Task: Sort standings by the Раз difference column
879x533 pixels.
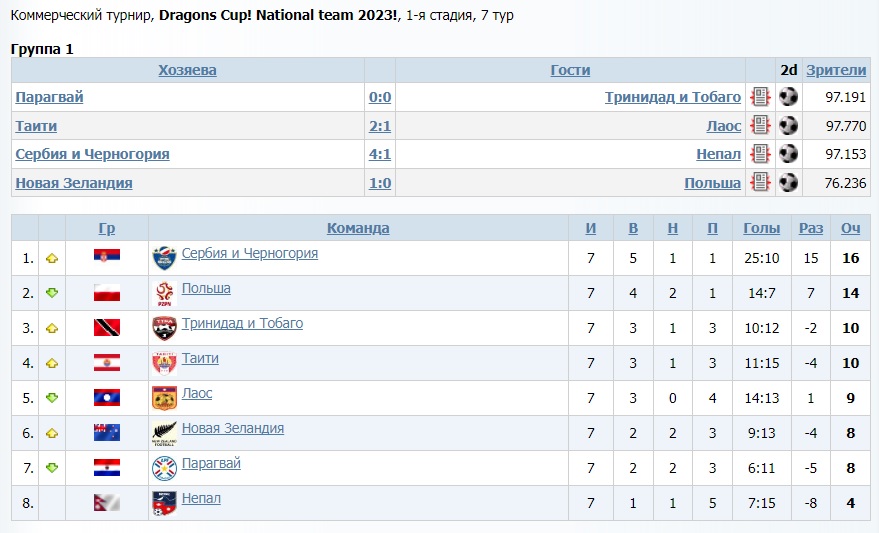Action: [x=811, y=228]
